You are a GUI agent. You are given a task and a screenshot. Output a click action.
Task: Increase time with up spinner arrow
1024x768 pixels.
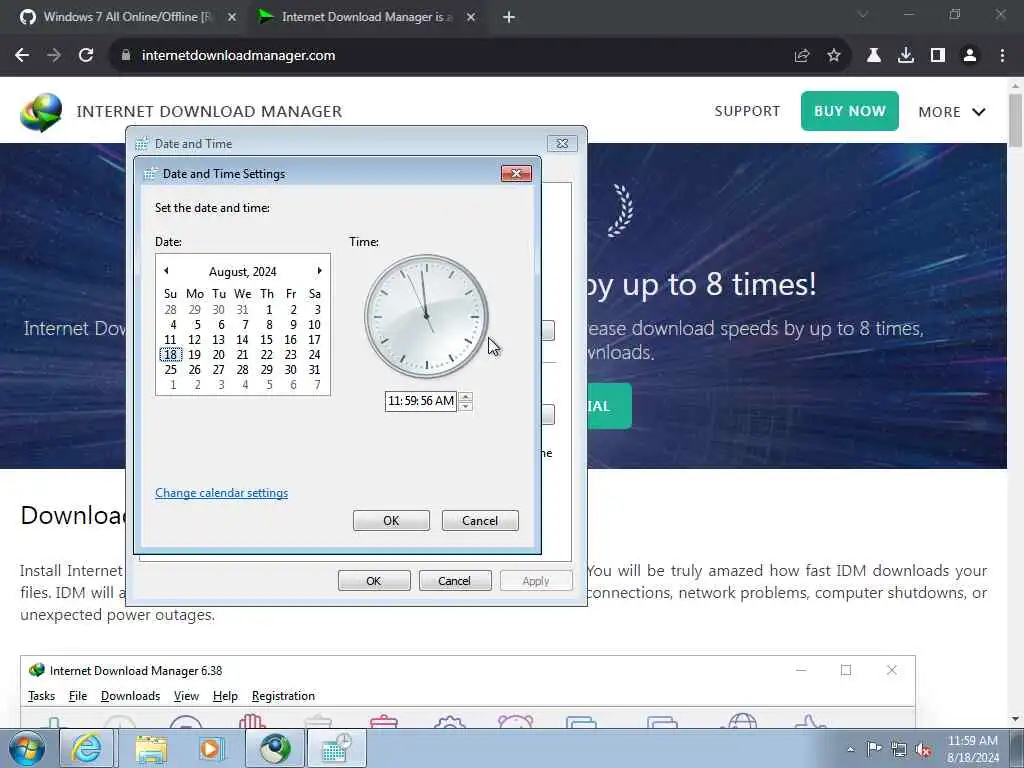pyautogui.click(x=466, y=396)
